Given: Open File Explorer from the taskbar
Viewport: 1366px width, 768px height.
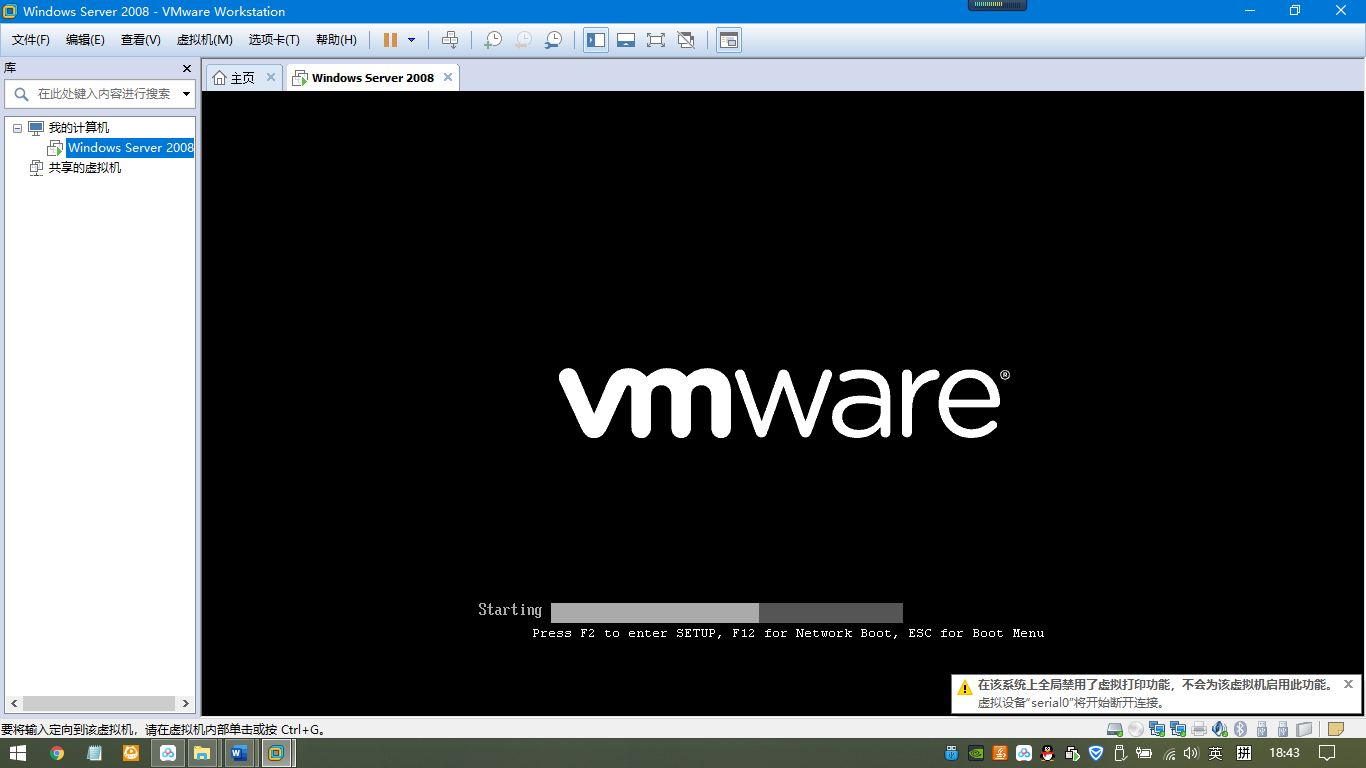Looking at the screenshot, I should click(201, 753).
